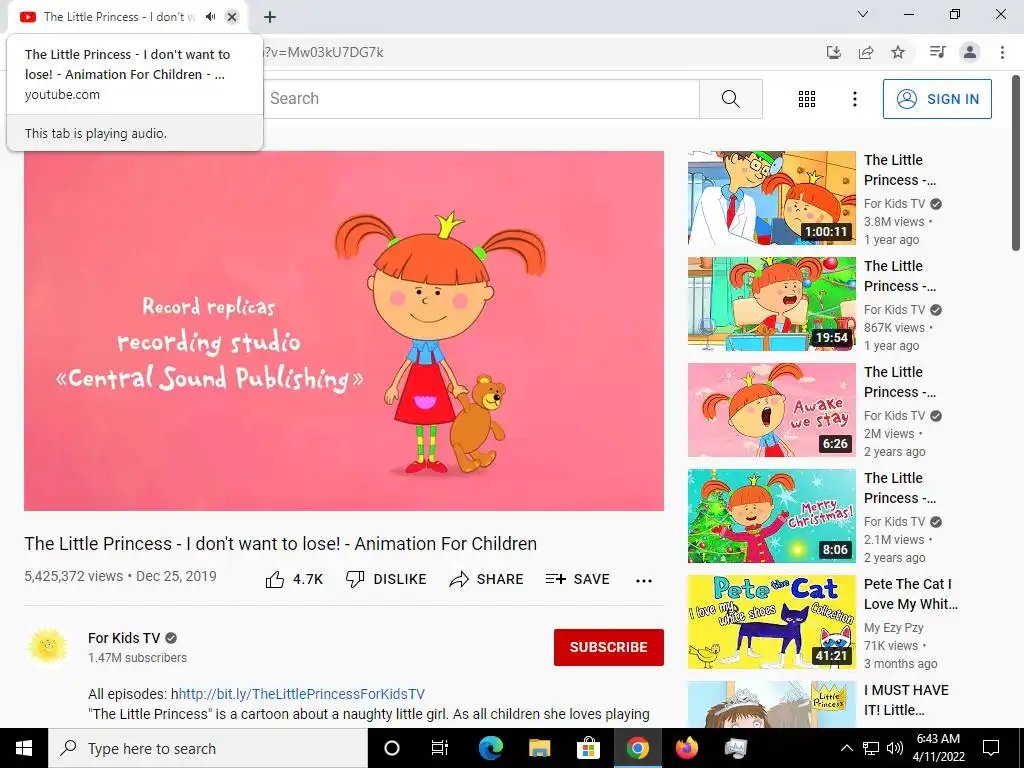This screenshot has height=768, width=1024.
Task: Open Microsoft Store from taskbar
Action: [588, 748]
